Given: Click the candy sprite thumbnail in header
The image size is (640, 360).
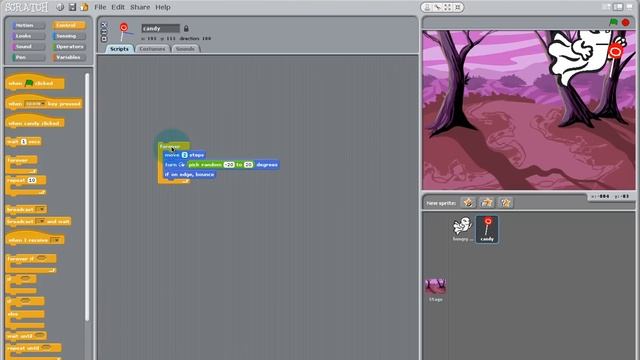Looking at the screenshot, I should [x=124, y=31].
